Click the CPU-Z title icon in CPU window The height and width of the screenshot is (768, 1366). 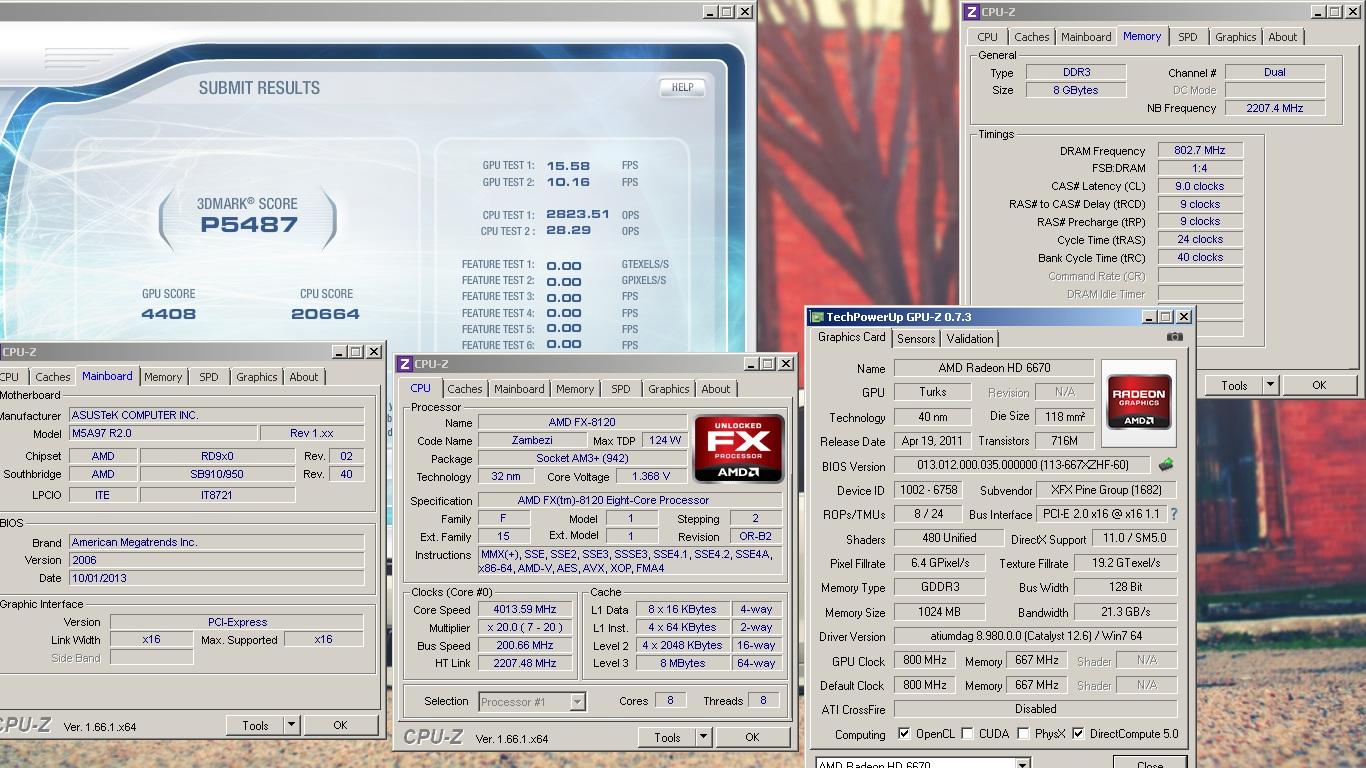[405, 364]
